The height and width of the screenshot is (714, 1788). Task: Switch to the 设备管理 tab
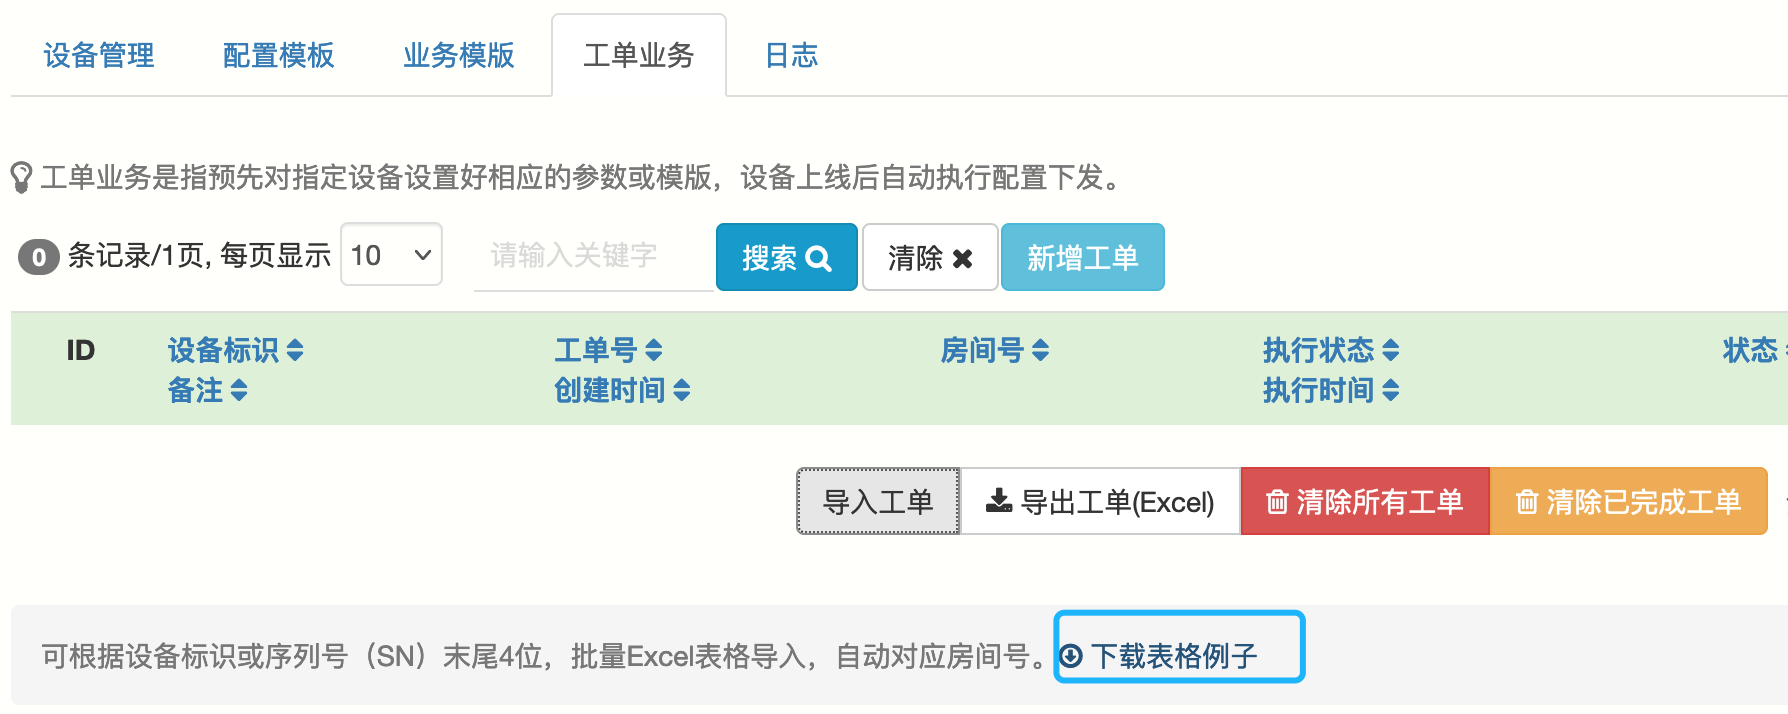click(99, 55)
